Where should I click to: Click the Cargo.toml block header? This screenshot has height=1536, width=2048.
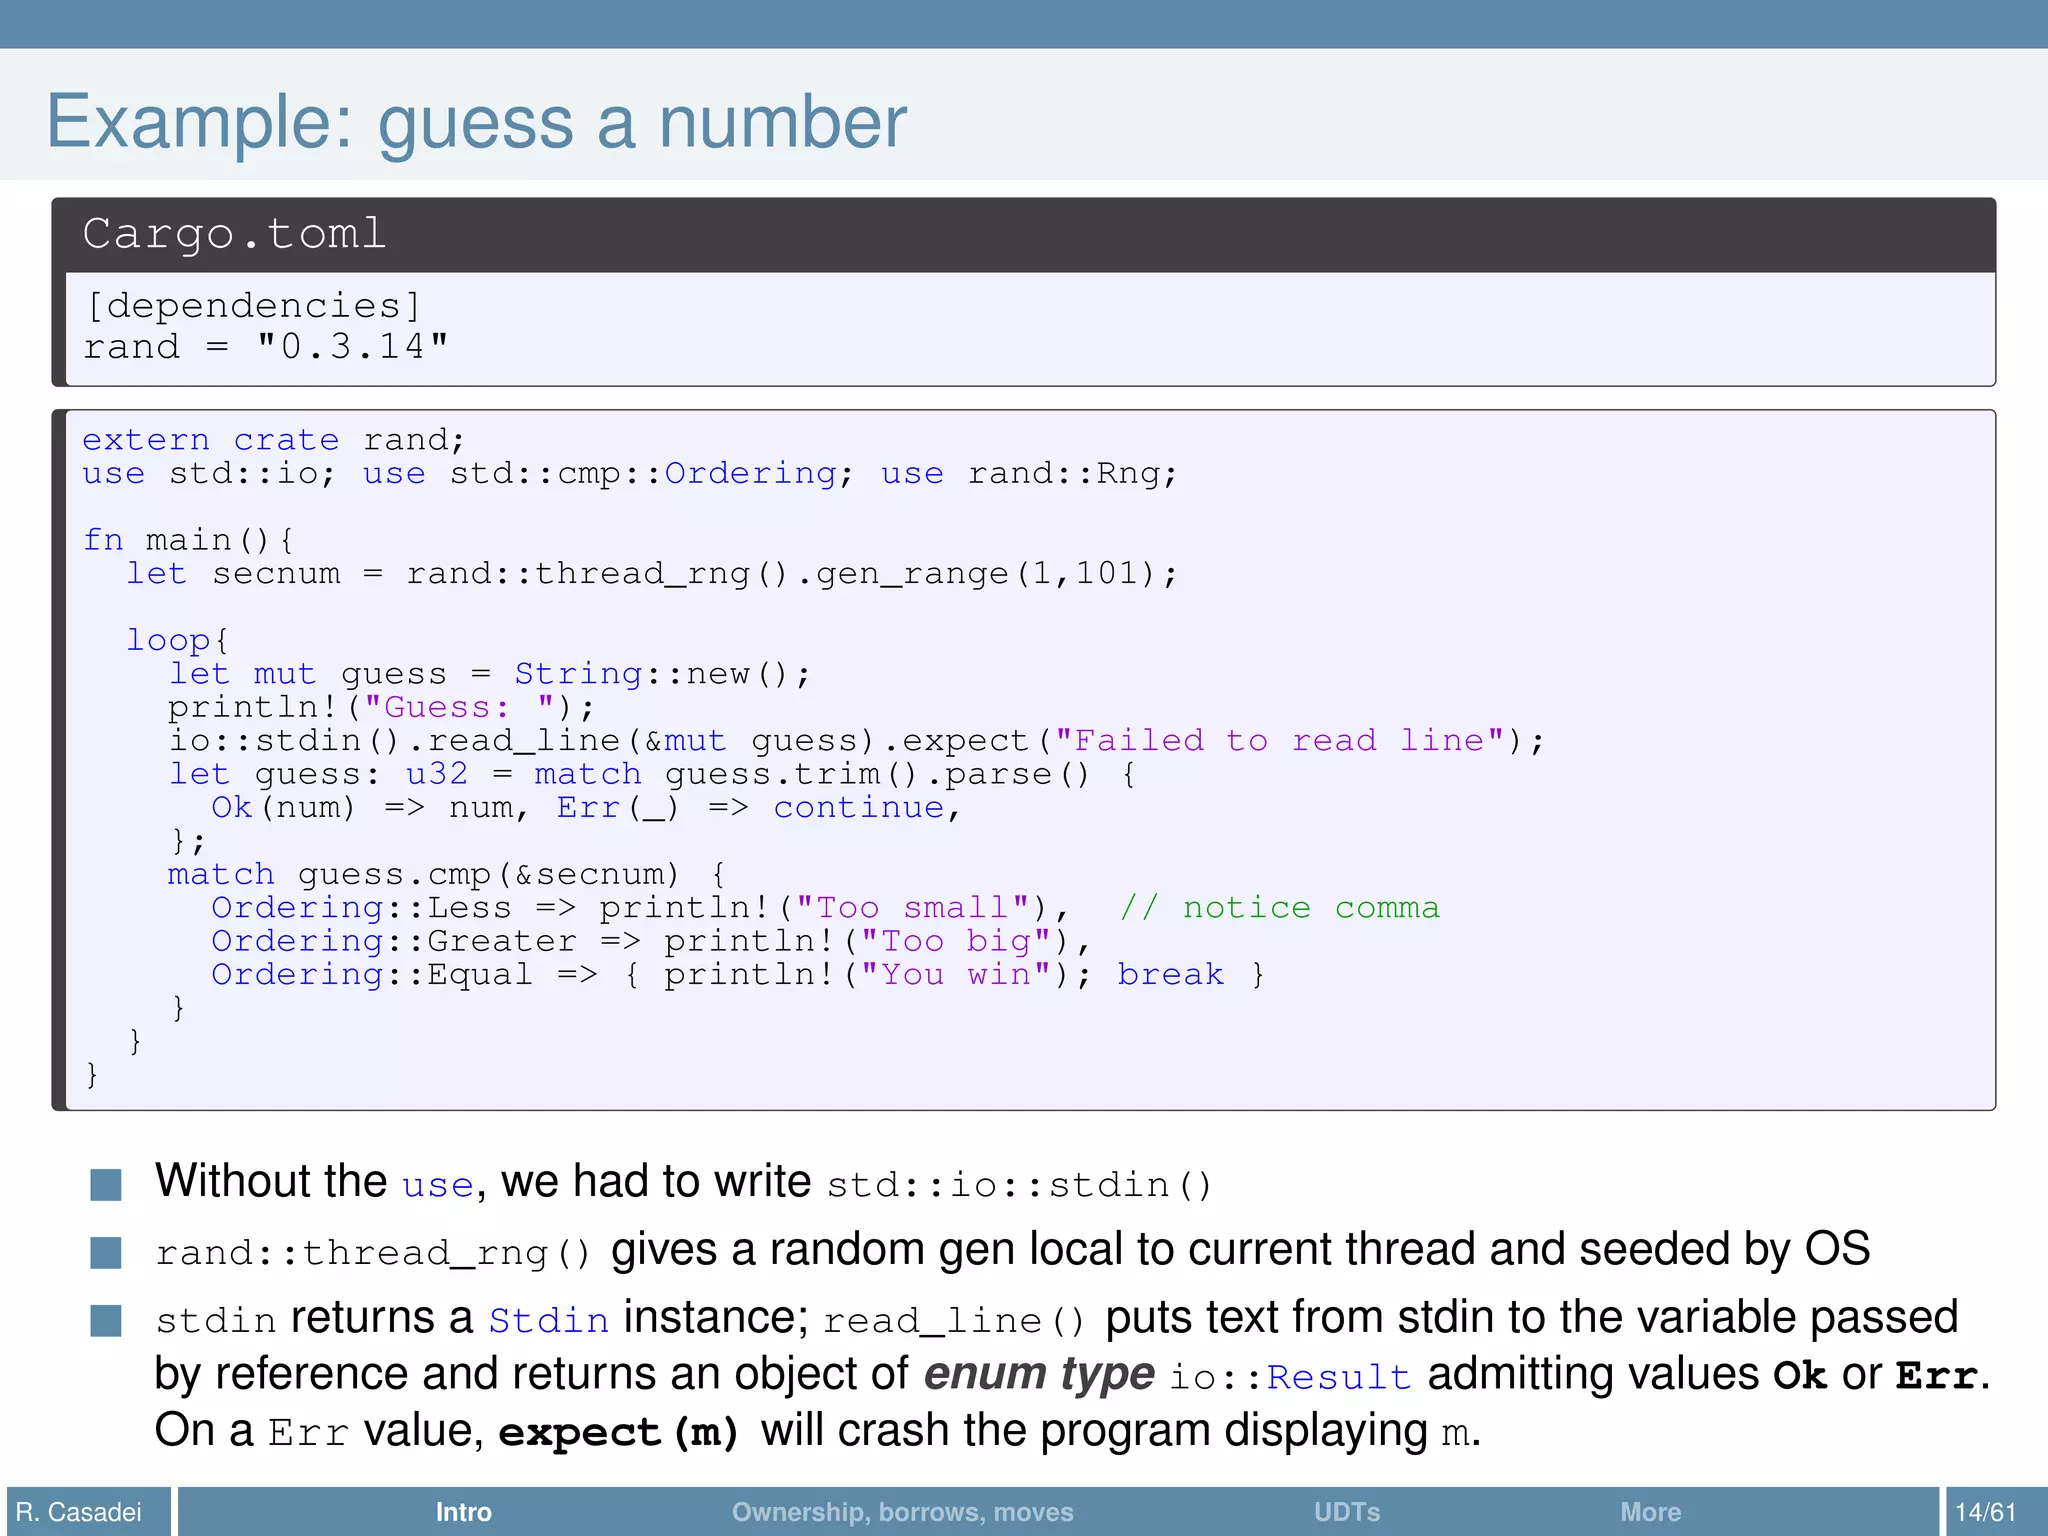tap(234, 234)
